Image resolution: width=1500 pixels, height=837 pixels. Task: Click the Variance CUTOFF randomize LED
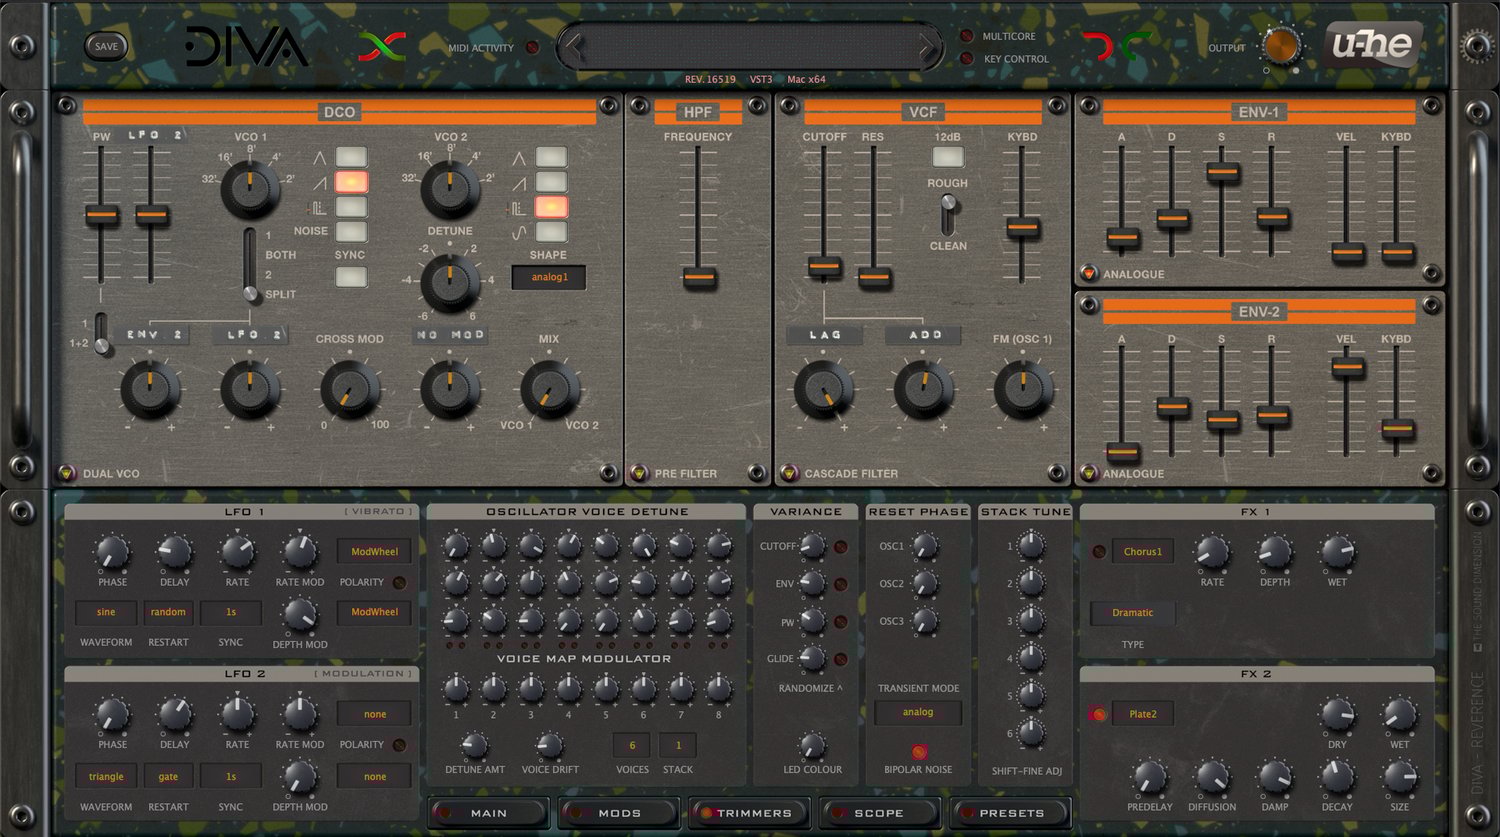coord(840,547)
